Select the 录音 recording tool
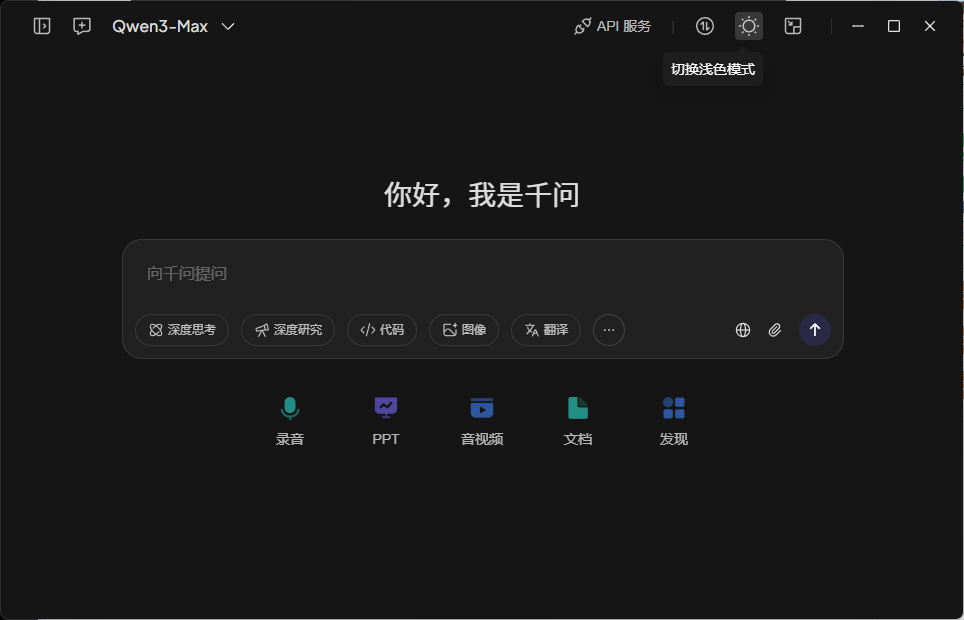Image resolution: width=964 pixels, height=620 pixels. click(290, 418)
